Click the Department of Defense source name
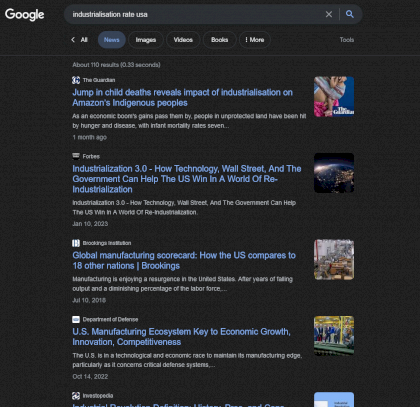420x407 pixels. [x=110, y=319]
